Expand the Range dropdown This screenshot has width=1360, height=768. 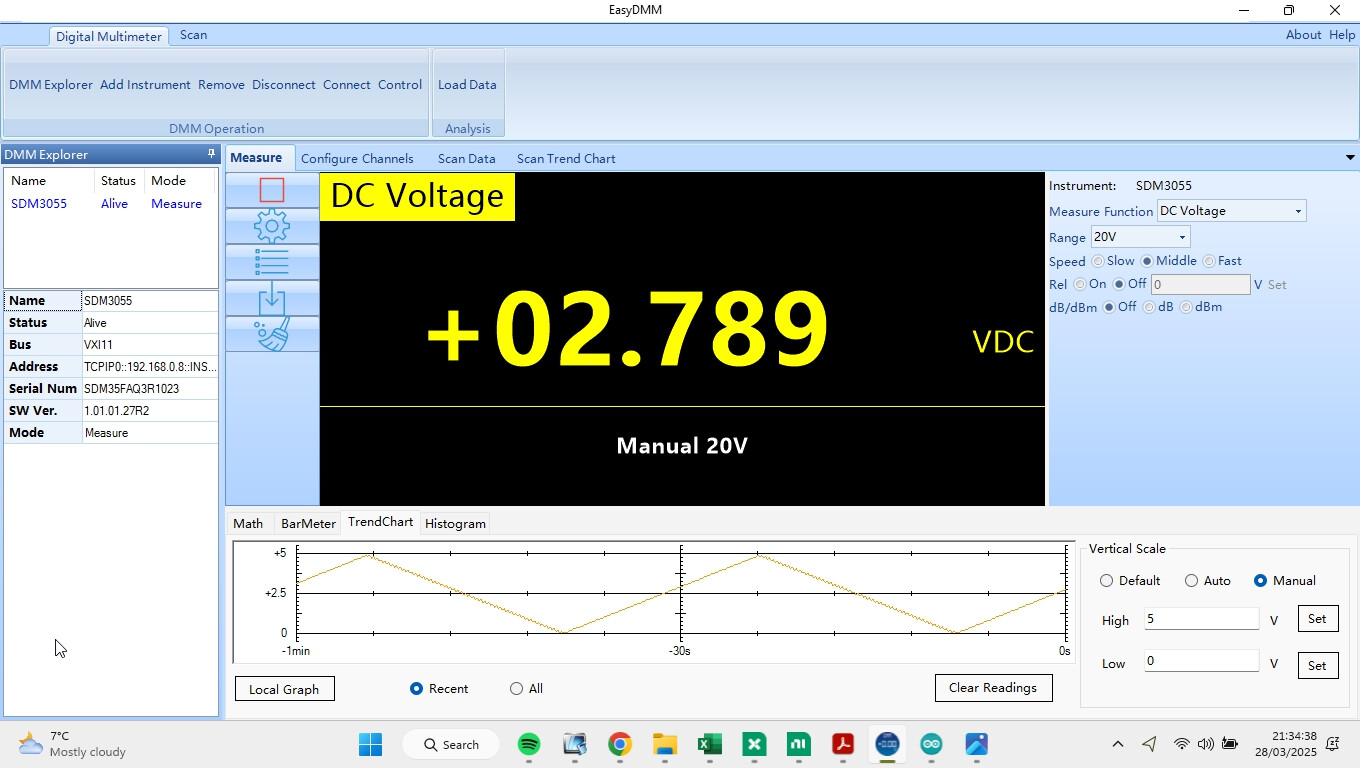click(x=1181, y=237)
